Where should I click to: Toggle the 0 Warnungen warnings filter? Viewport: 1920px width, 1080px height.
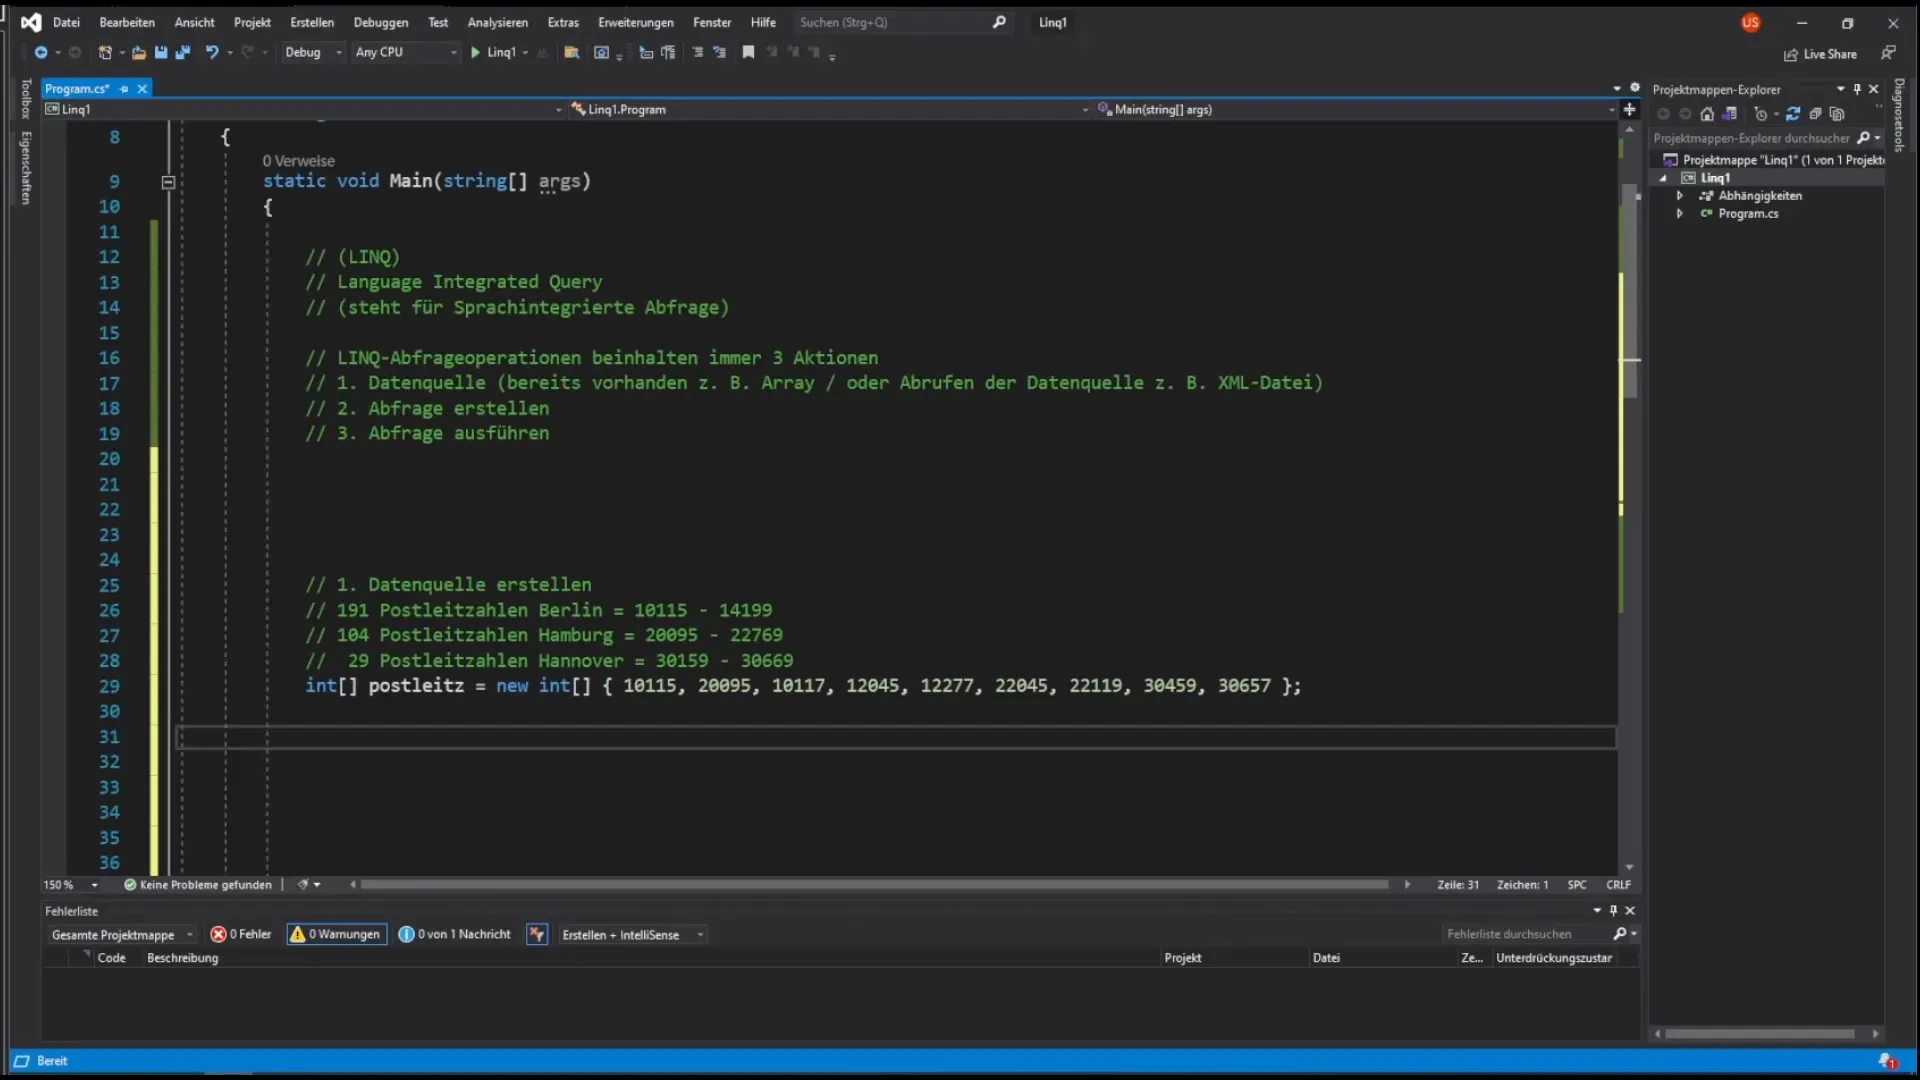tap(336, 934)
